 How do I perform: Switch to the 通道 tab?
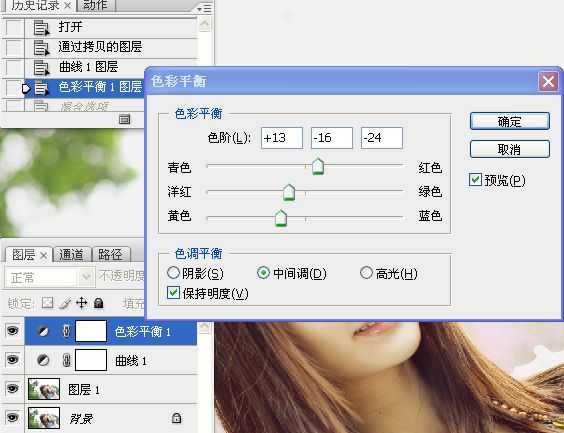71,255
